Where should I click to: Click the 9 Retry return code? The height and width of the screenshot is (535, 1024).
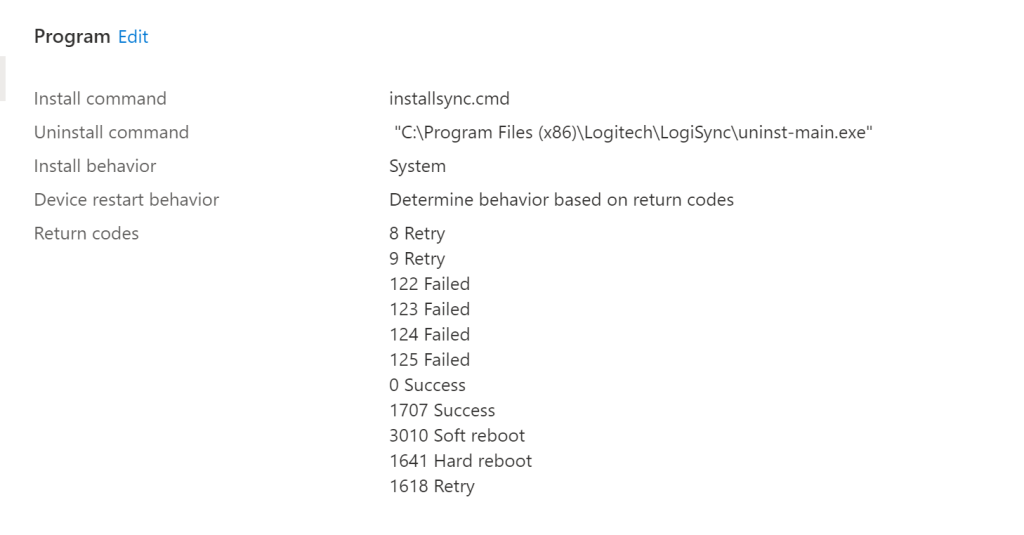coord(417,259)
